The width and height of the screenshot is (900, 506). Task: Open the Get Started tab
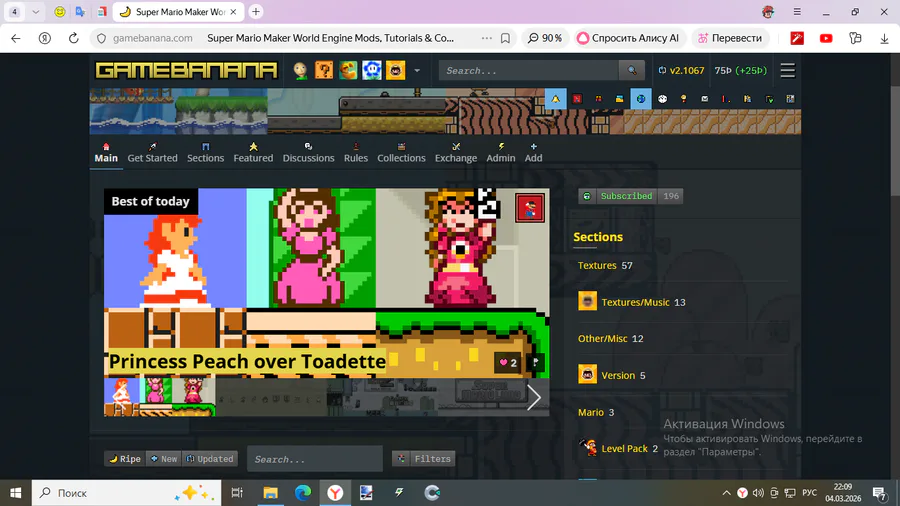click(x=152, y=153)
